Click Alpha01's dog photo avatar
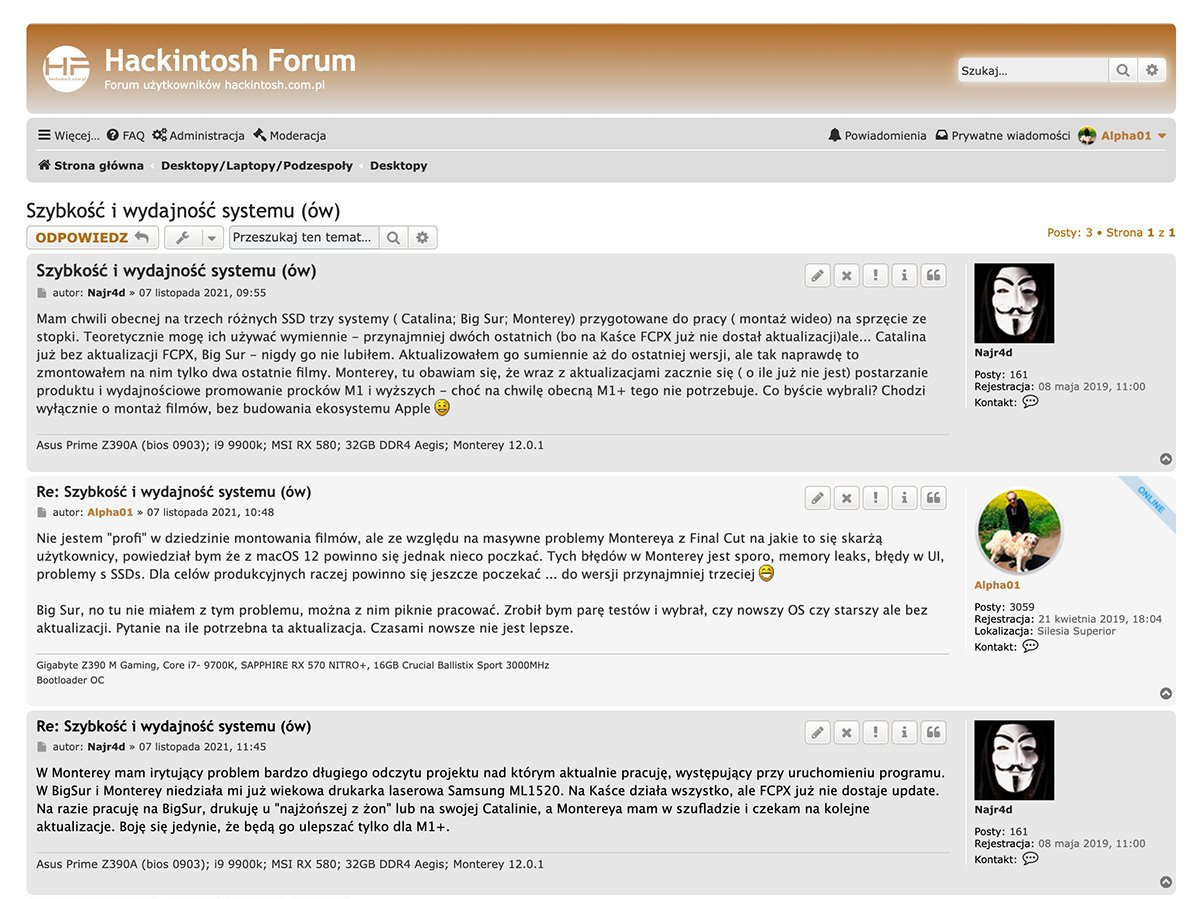This screenshot has width=1200, height=899. point(1019,531)
